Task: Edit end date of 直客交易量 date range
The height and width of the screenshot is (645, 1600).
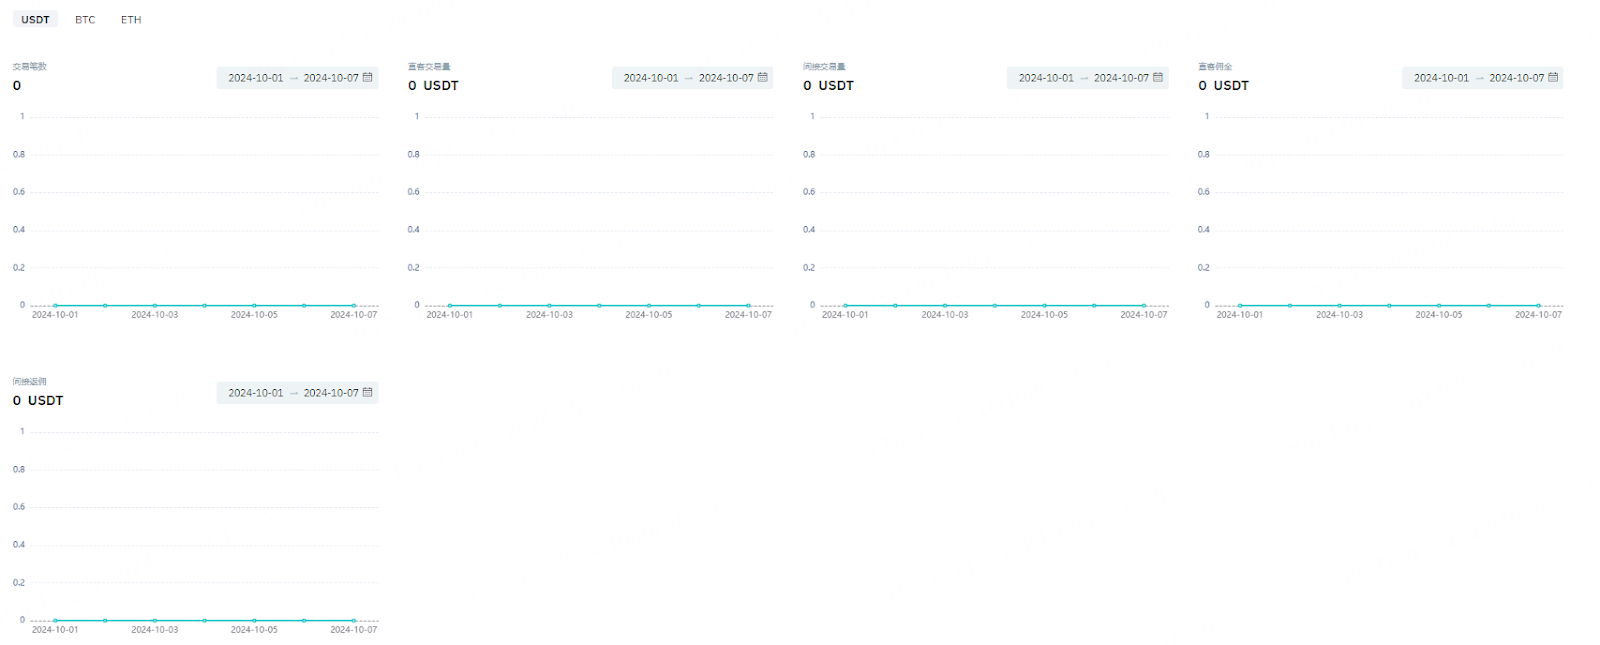Action: (x=726, y=78)
